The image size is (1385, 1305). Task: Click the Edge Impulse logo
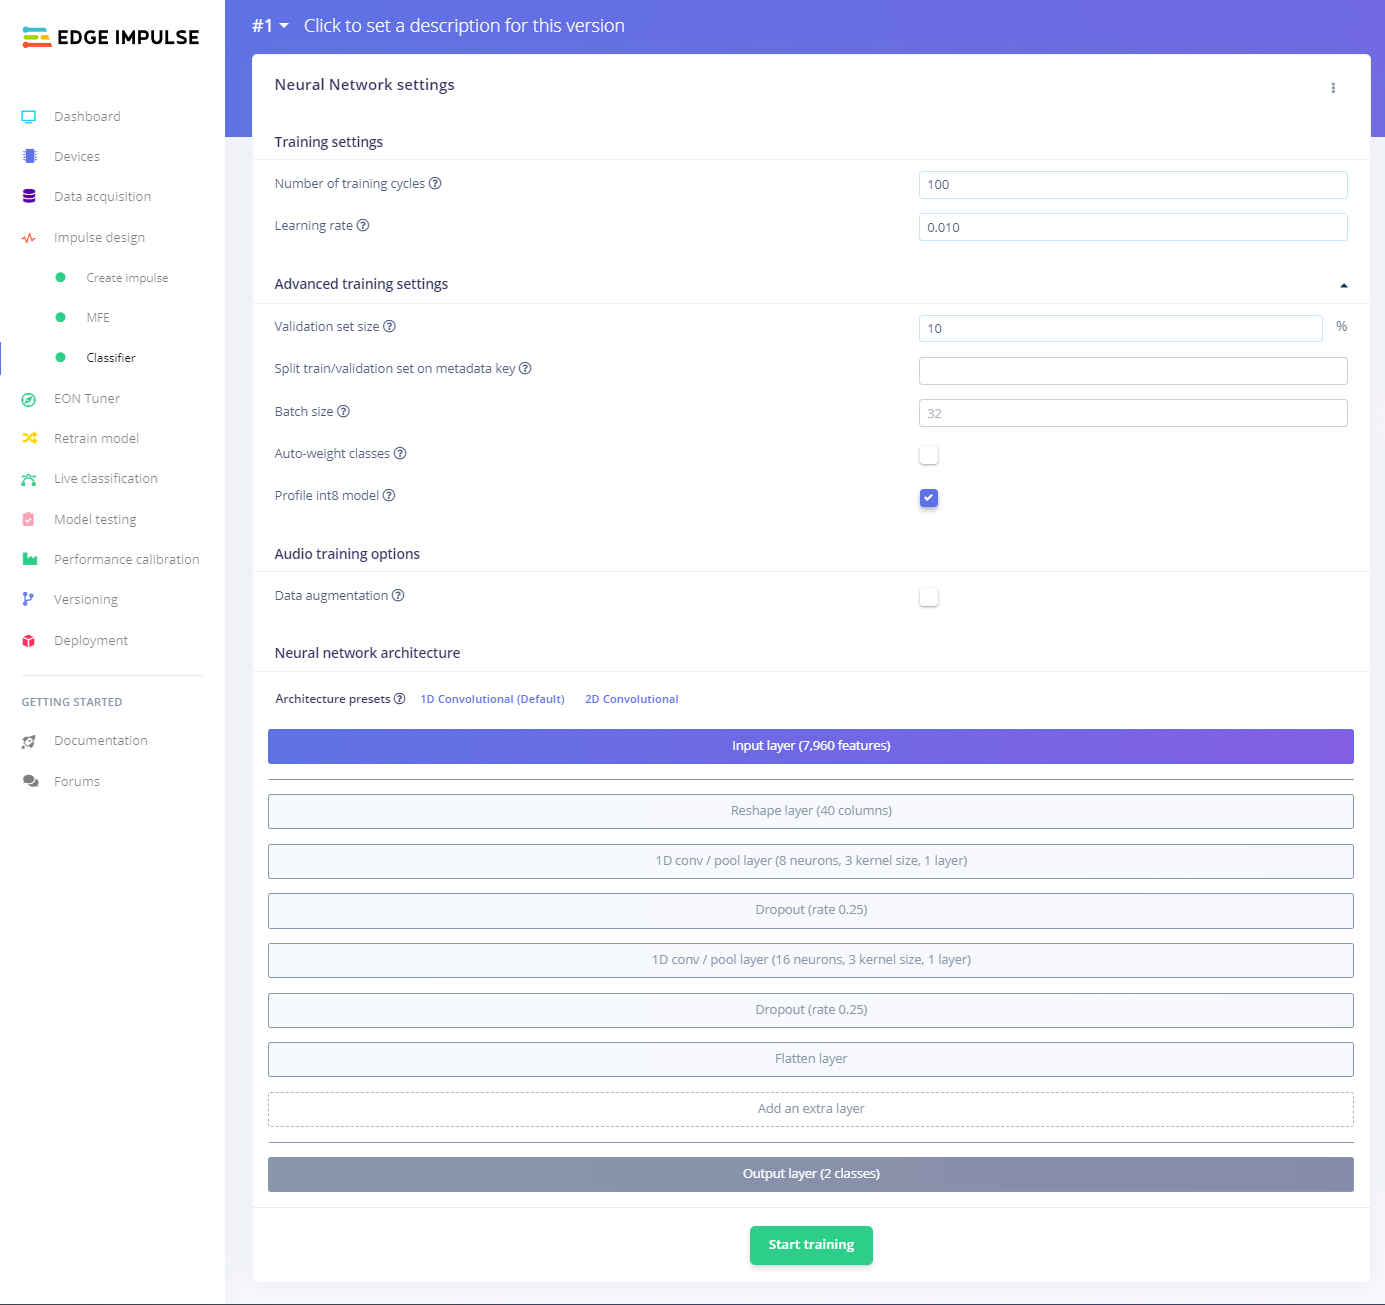coord(110,37)
